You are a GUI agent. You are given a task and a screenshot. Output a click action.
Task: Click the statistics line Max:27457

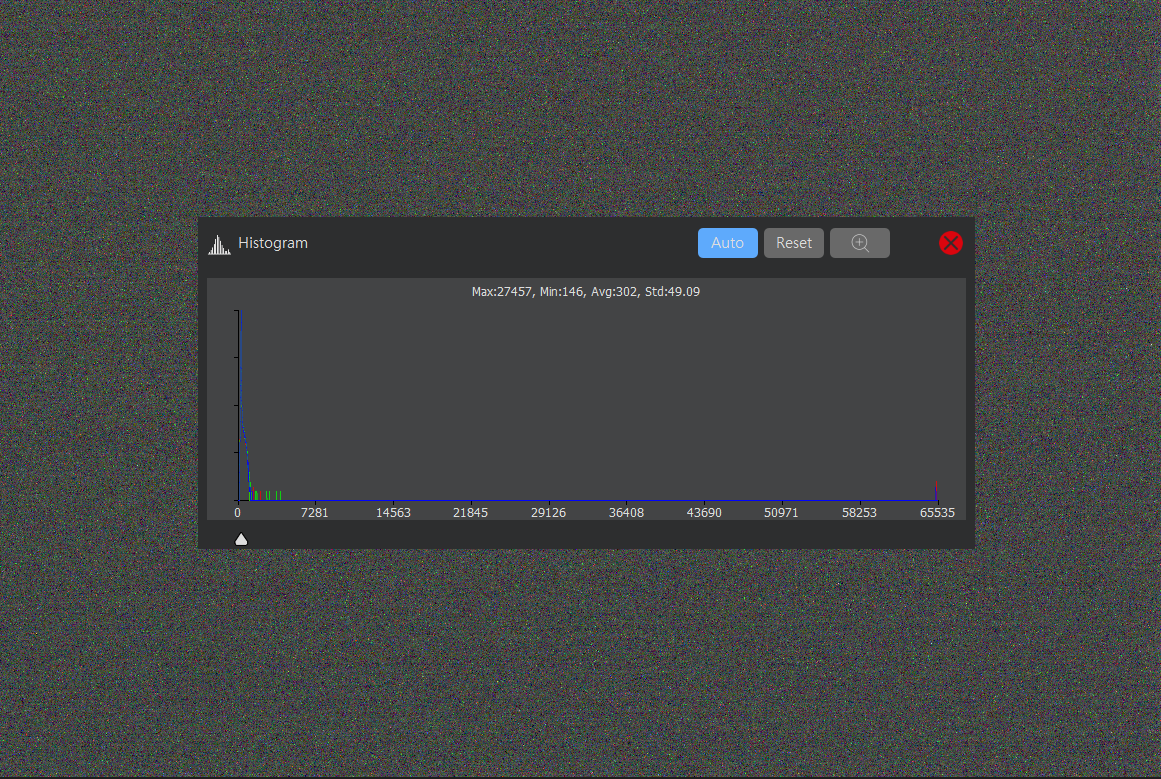[x=586, y=292]
